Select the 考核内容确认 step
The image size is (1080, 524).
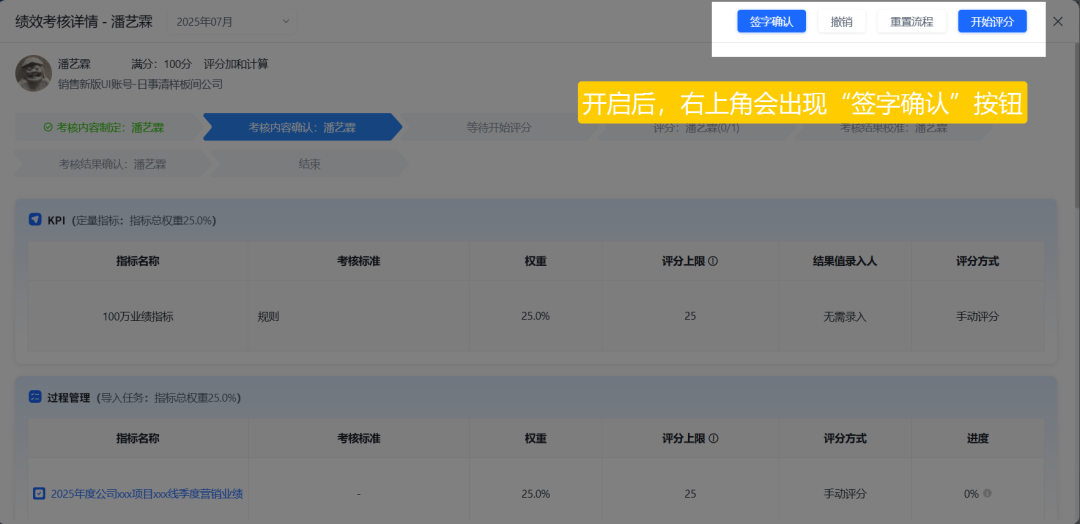[302, 127]
